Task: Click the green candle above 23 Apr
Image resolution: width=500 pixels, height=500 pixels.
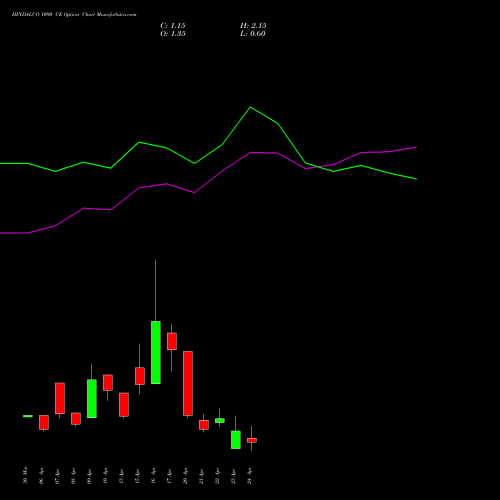Action: (x=236, y=440)
